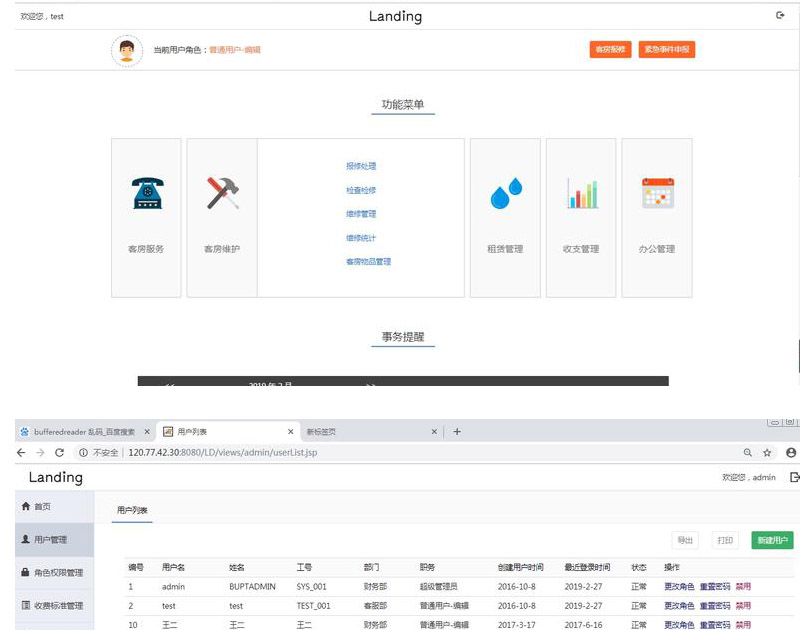Open 租赁管理 water drops icon
800x630 pixels.
pos(506,193)
